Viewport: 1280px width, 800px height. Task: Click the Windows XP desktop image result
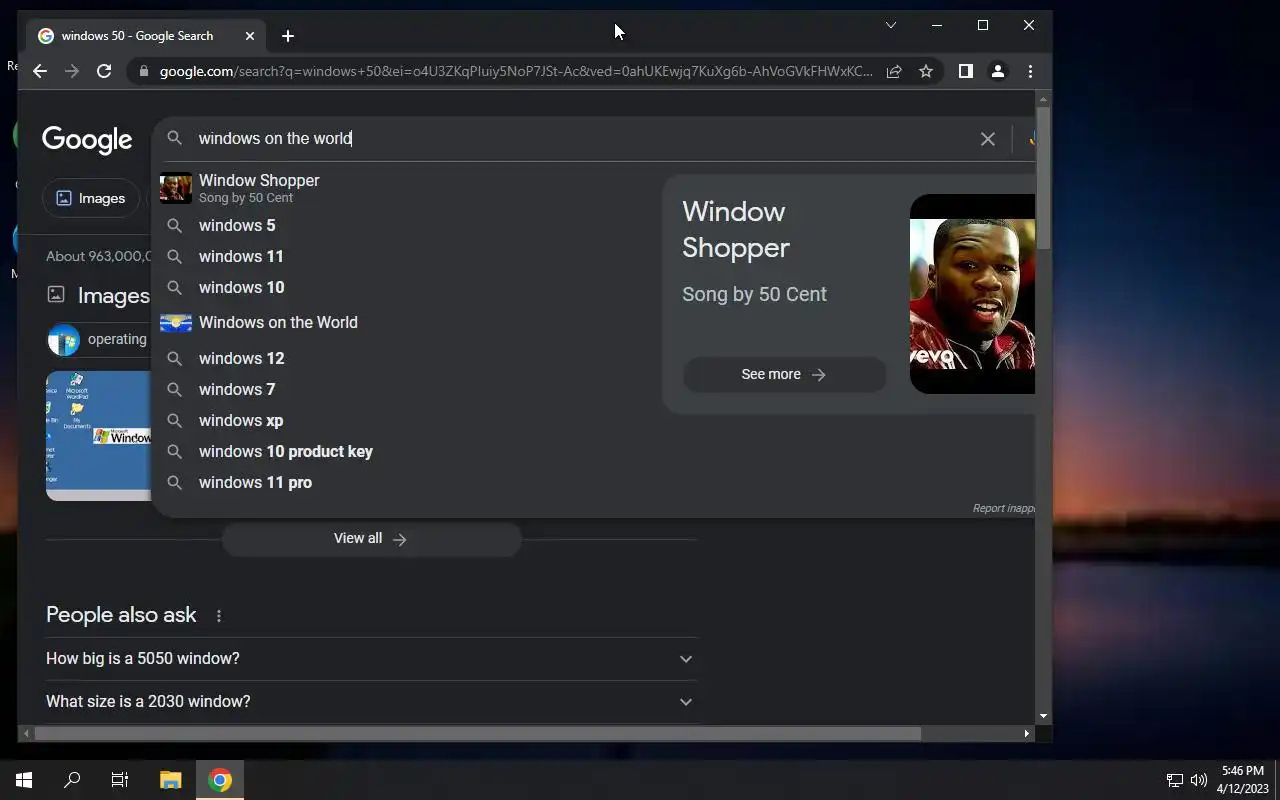(98, 435)
